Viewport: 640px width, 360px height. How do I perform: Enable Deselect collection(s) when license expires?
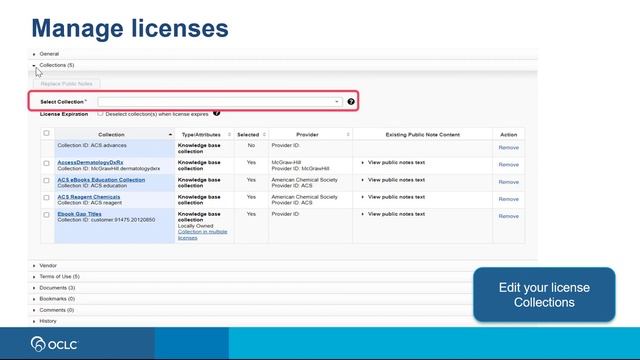click(100, 113)
